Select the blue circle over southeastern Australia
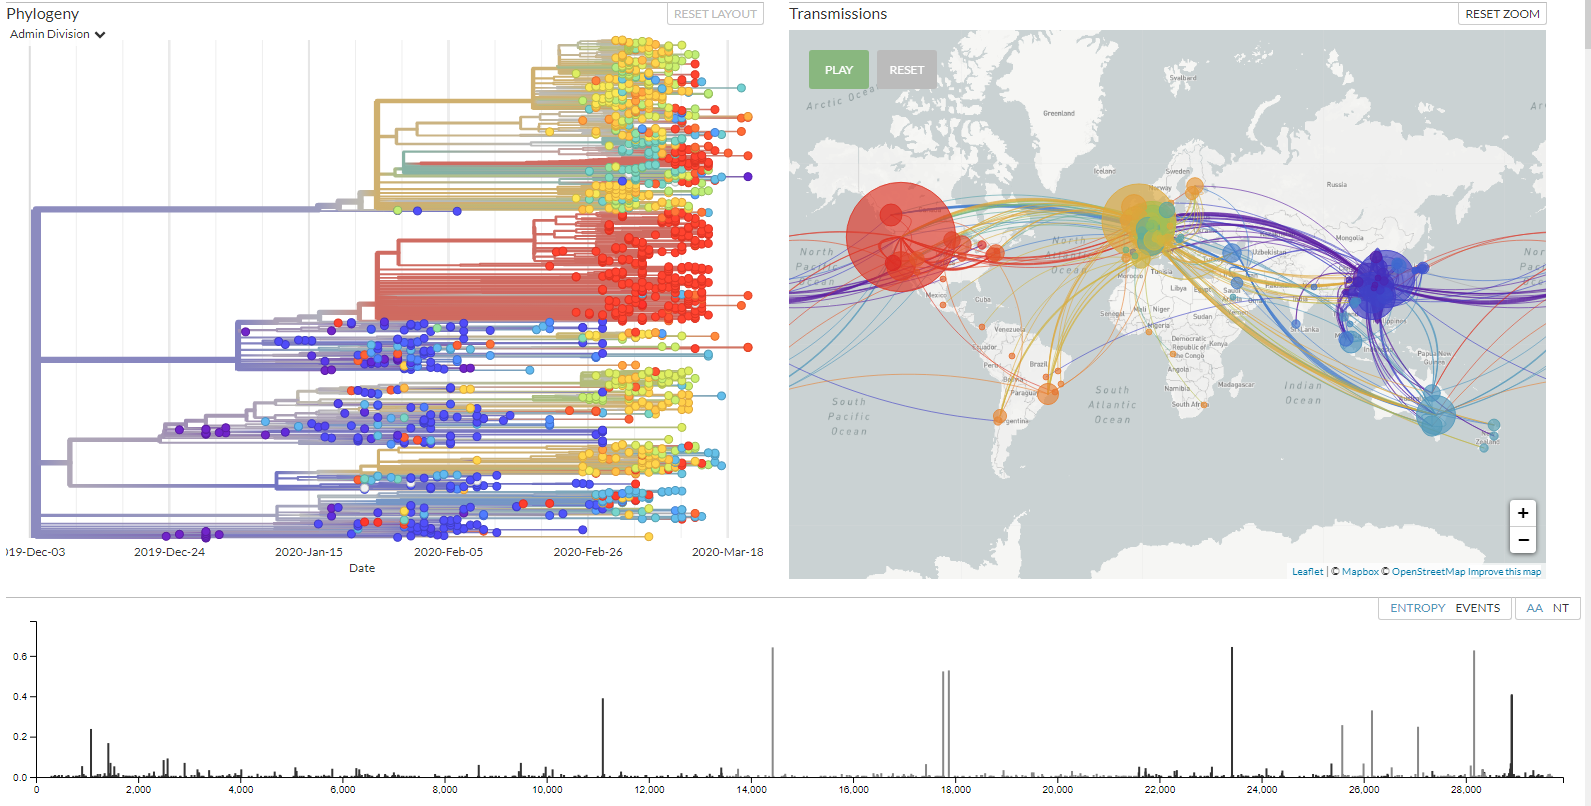Screen dimensions: 1591x806 1436,414
